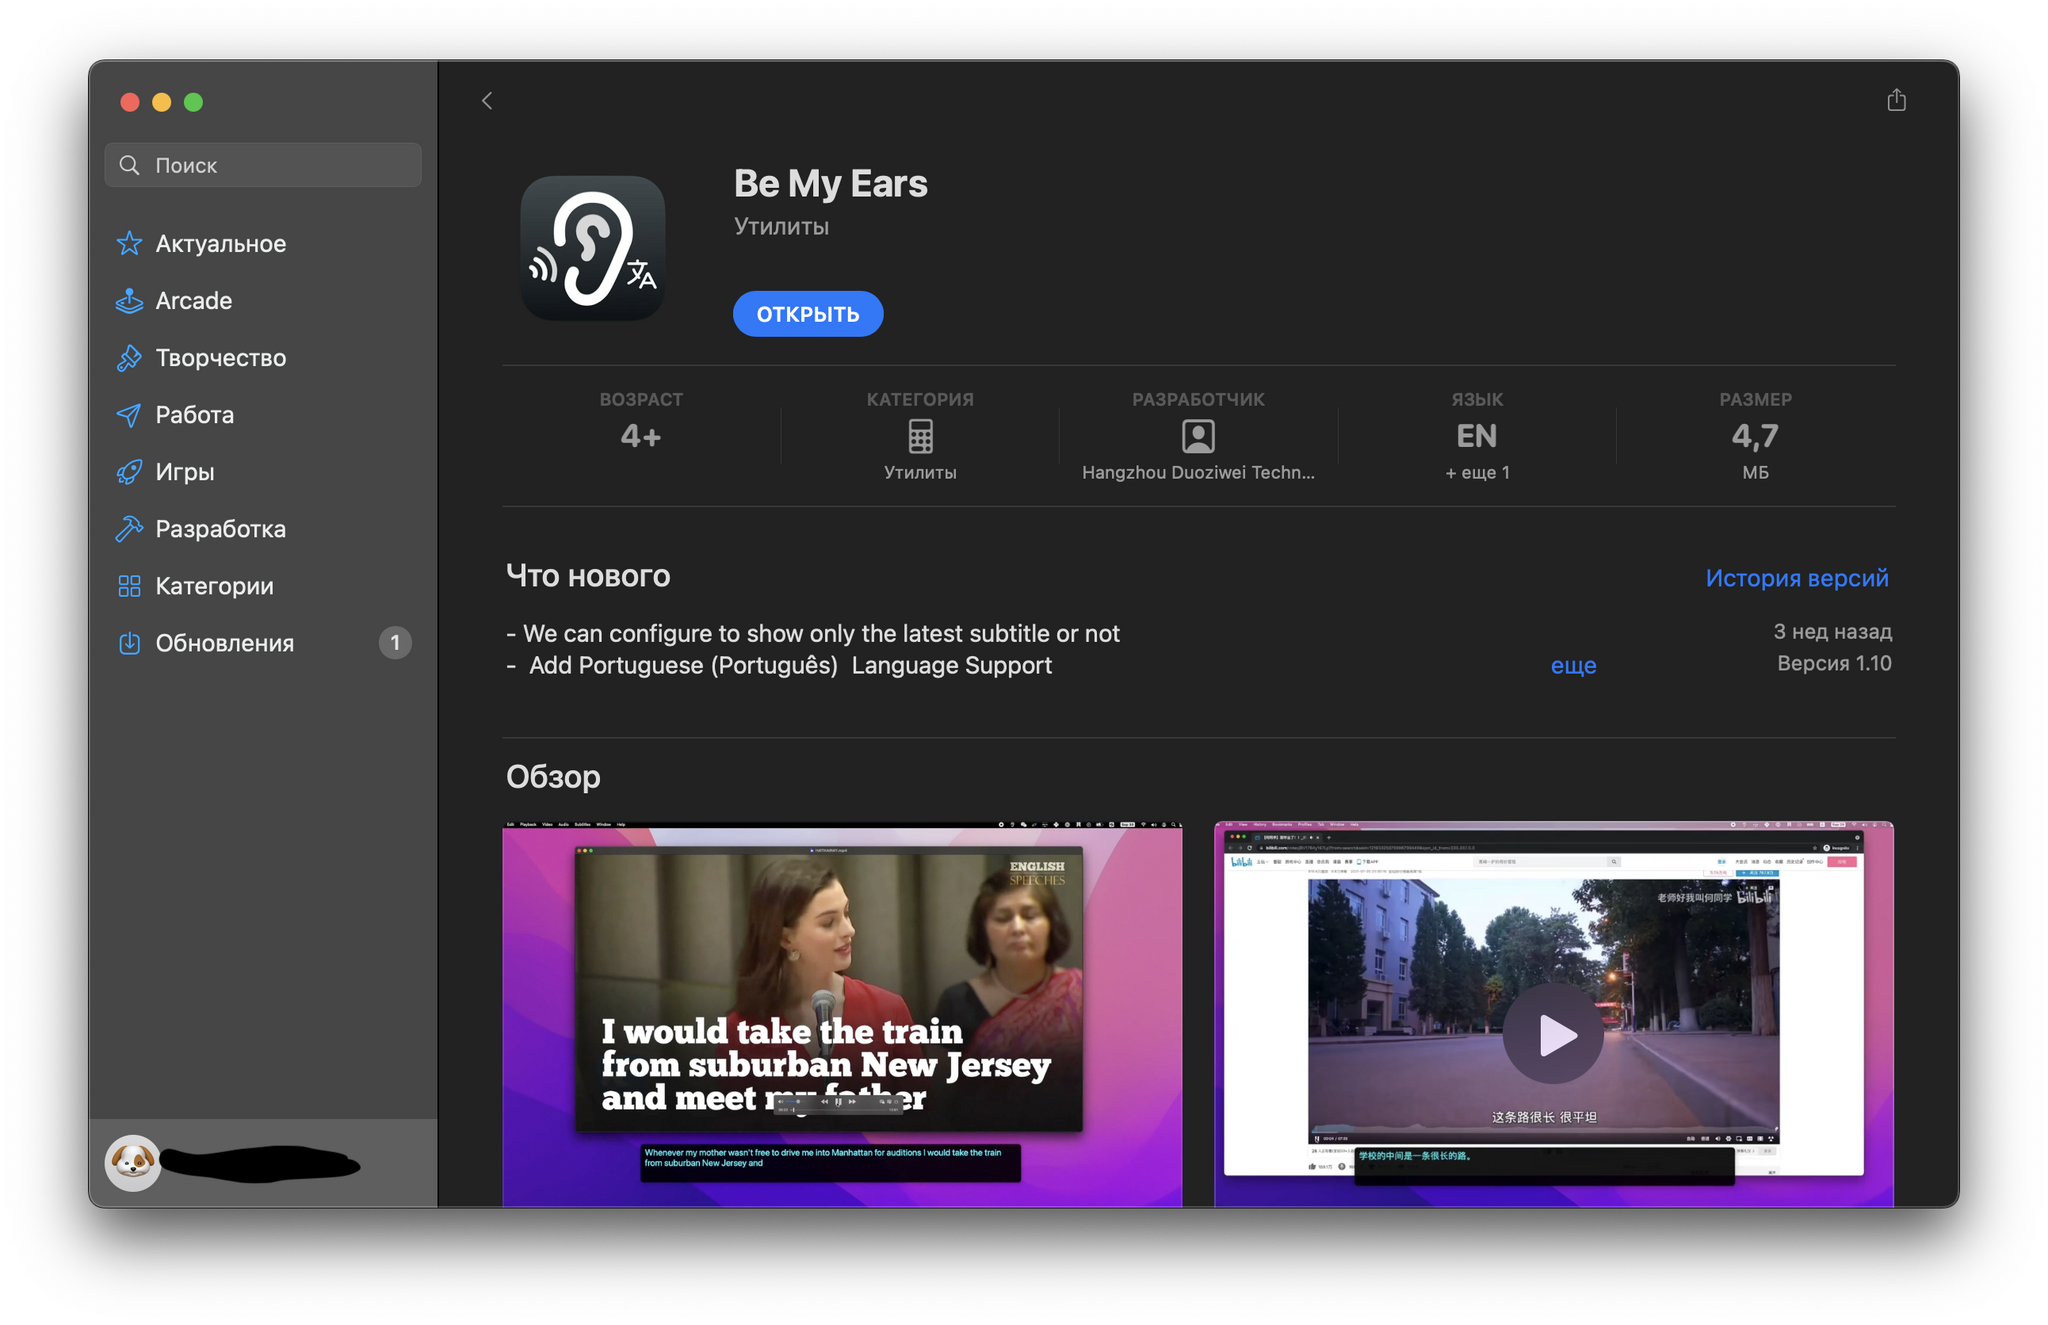This screenshot has height=1325, width=2048.
Task: Click developer name Hangzhou Duoziwei Techn...
Action: (x=1198, y=472)
